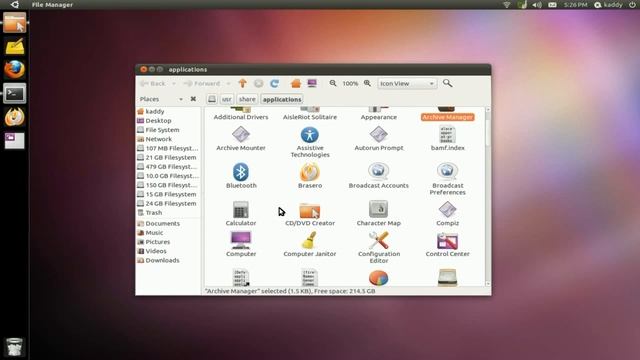Open search for files magnifier
Viewport: 640px width, 360px height.
(x=447, y=83)
